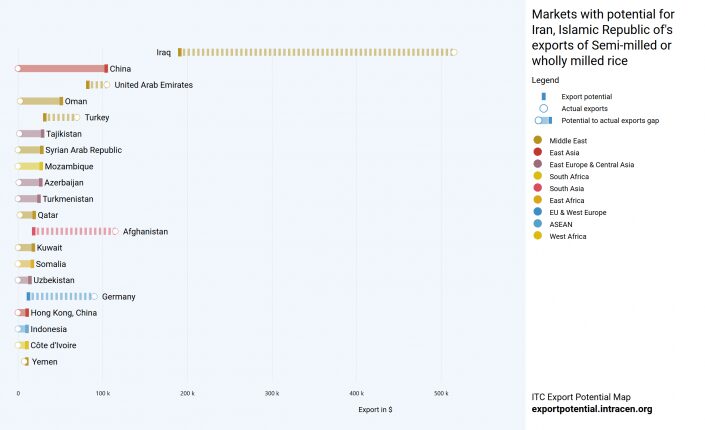Click the Tajikistan country label
The image size is (705, 430).
(x=64, y=134)
